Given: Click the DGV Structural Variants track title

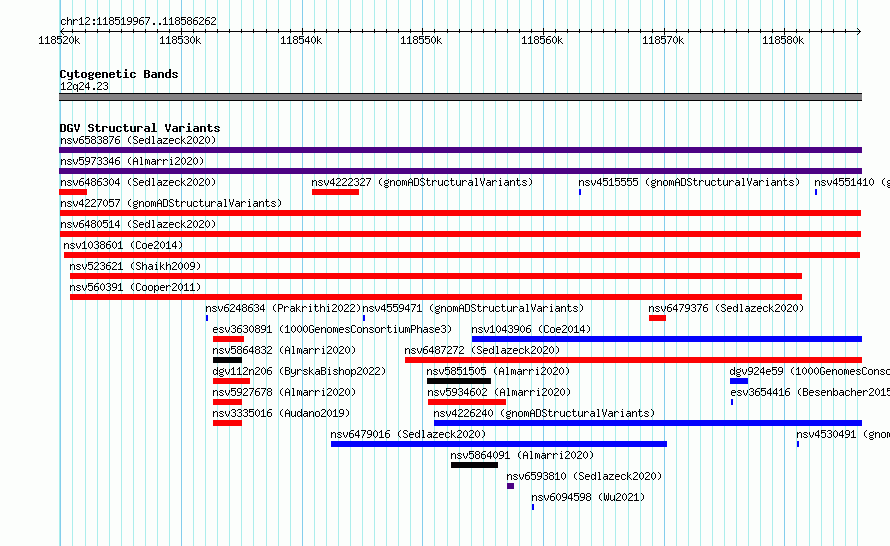Looking at the screenshot, I should [x=140, y=128].
